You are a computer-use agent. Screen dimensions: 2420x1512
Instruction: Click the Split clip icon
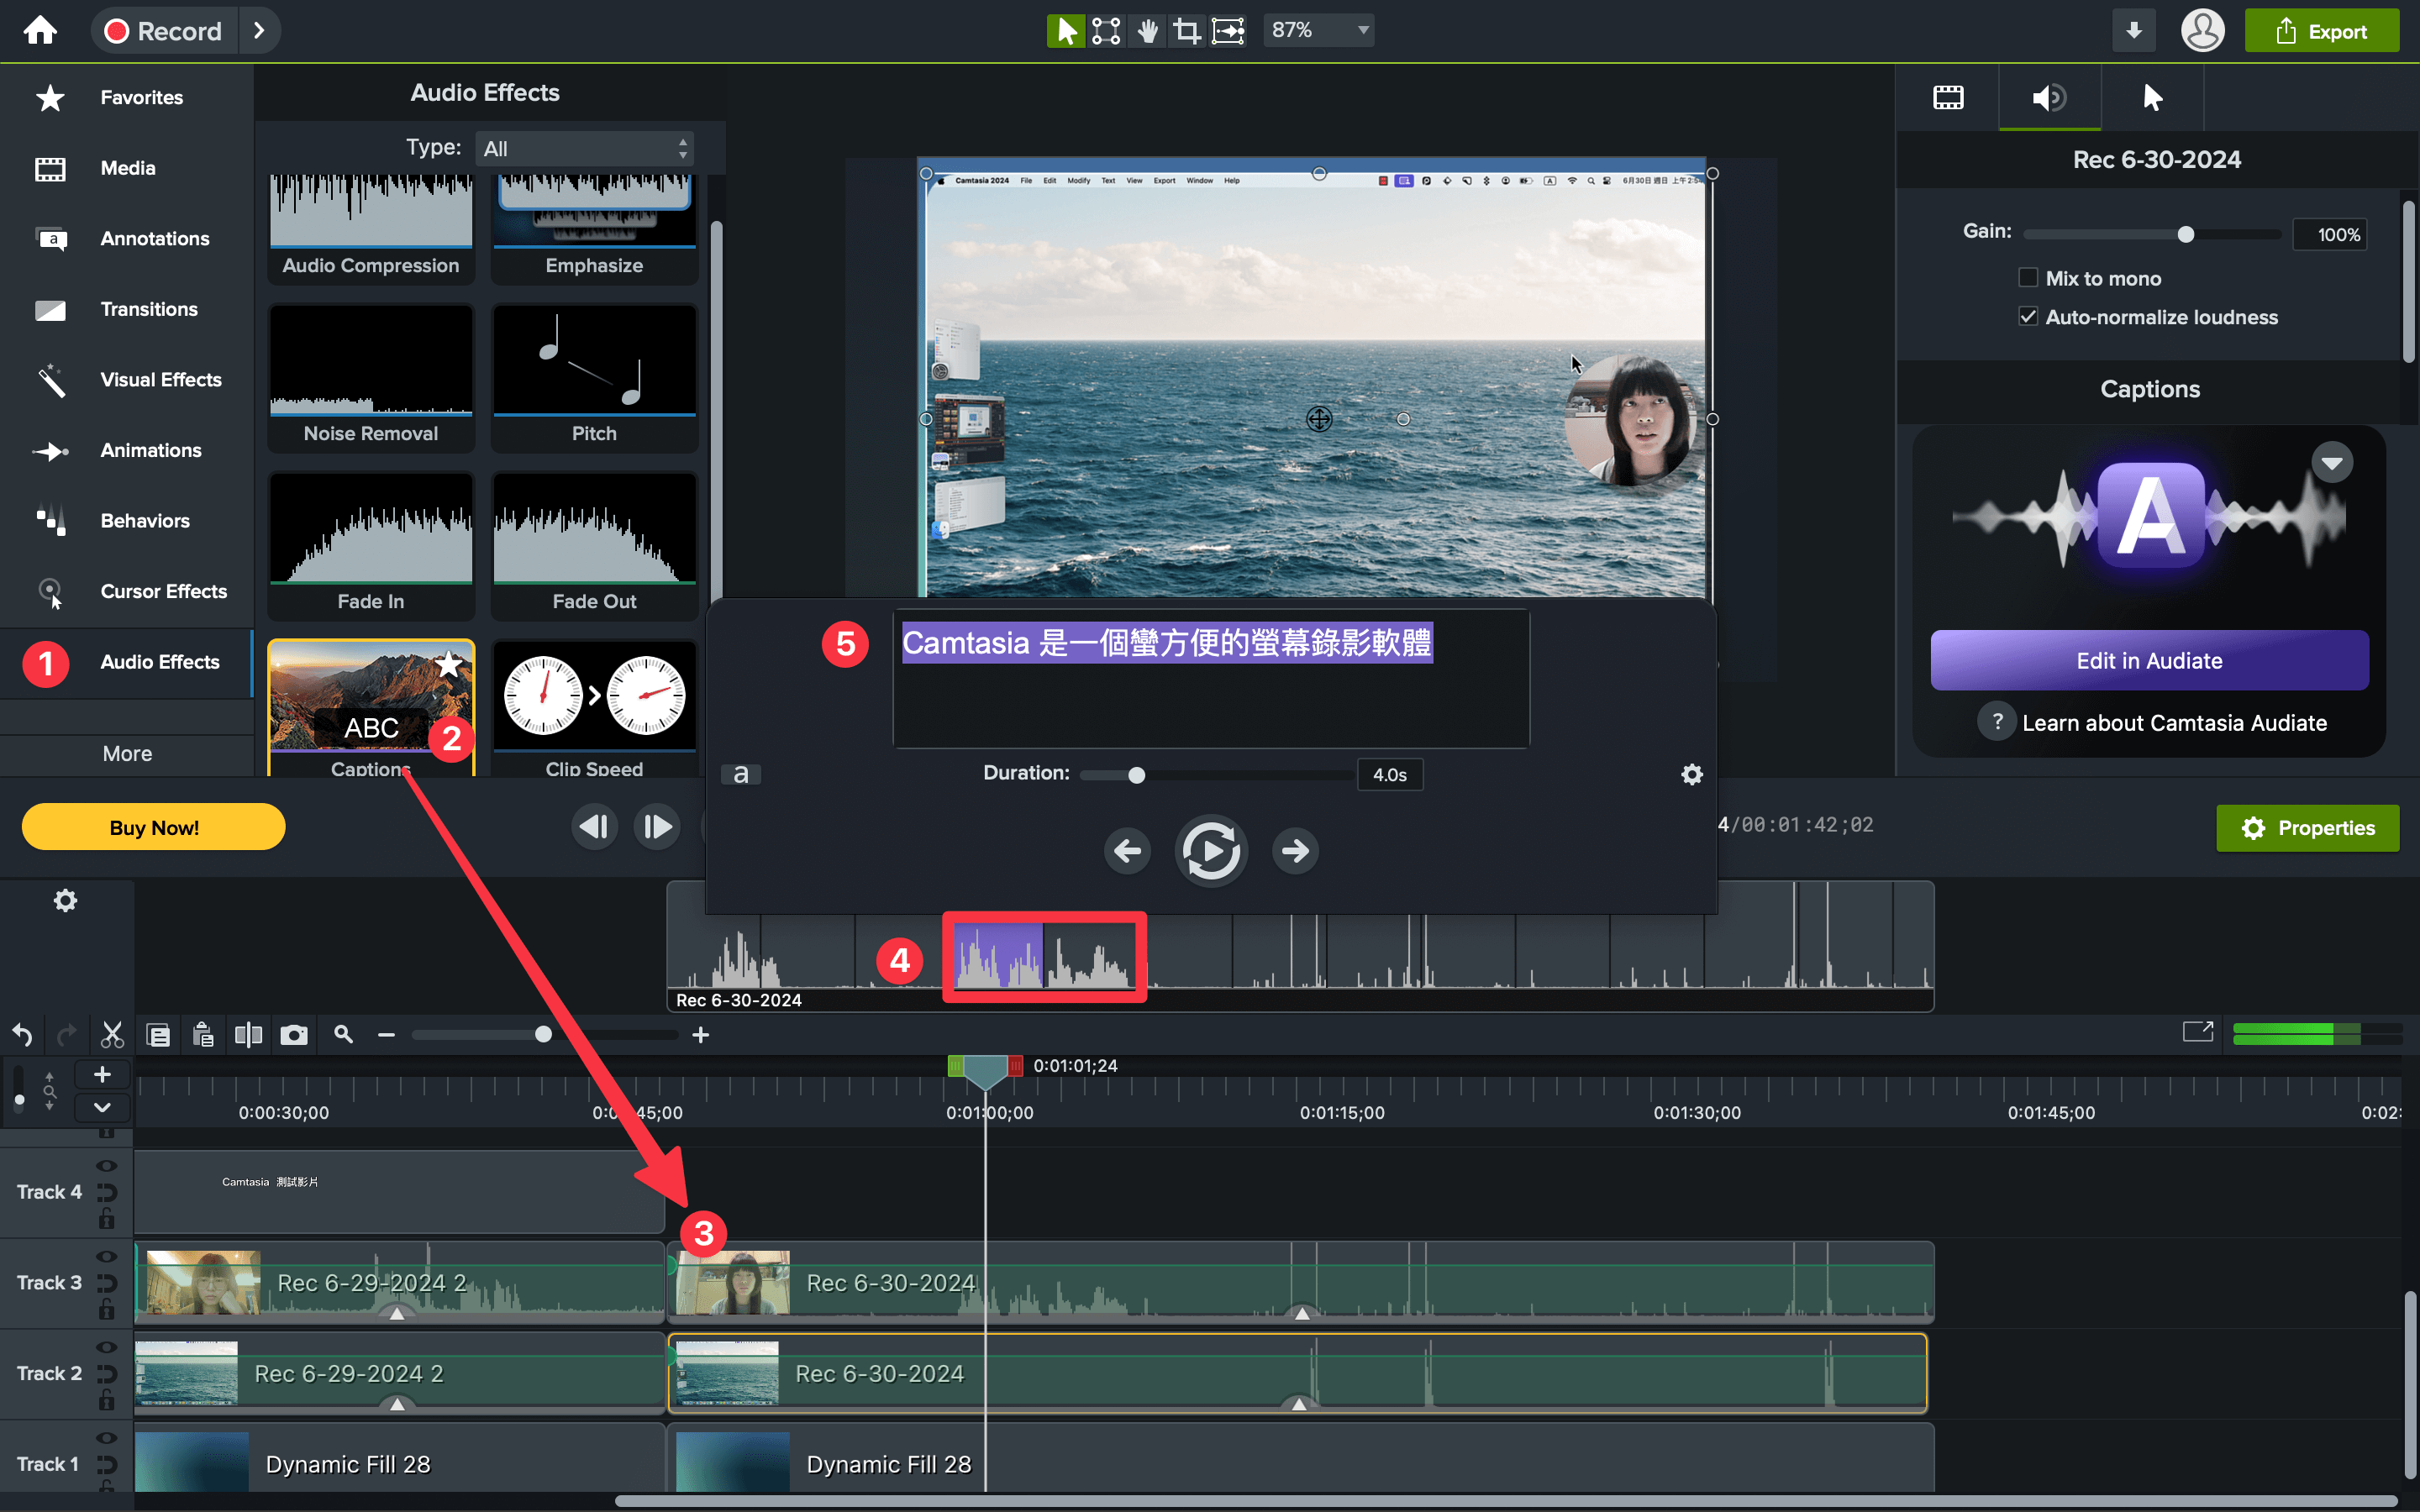(x=248, y=1034)
